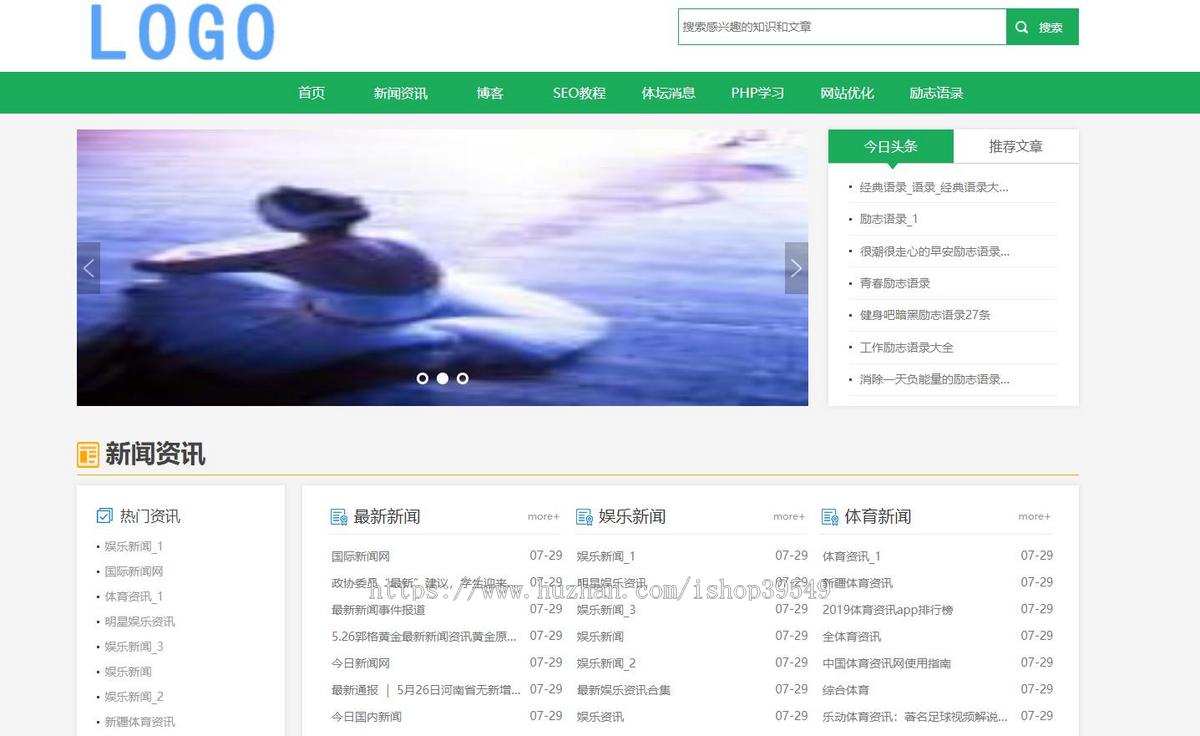Open the 励志语录_1 headline
The height and width of the screenshot is (736, 1200).
point(889,219)
